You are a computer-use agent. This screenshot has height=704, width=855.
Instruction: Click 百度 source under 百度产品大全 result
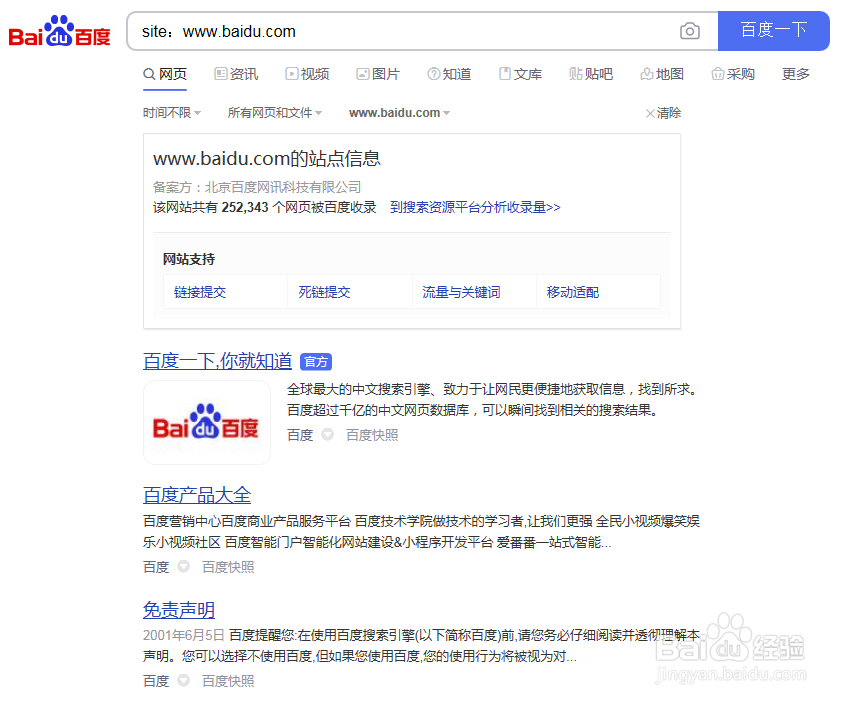pos(156,567)
